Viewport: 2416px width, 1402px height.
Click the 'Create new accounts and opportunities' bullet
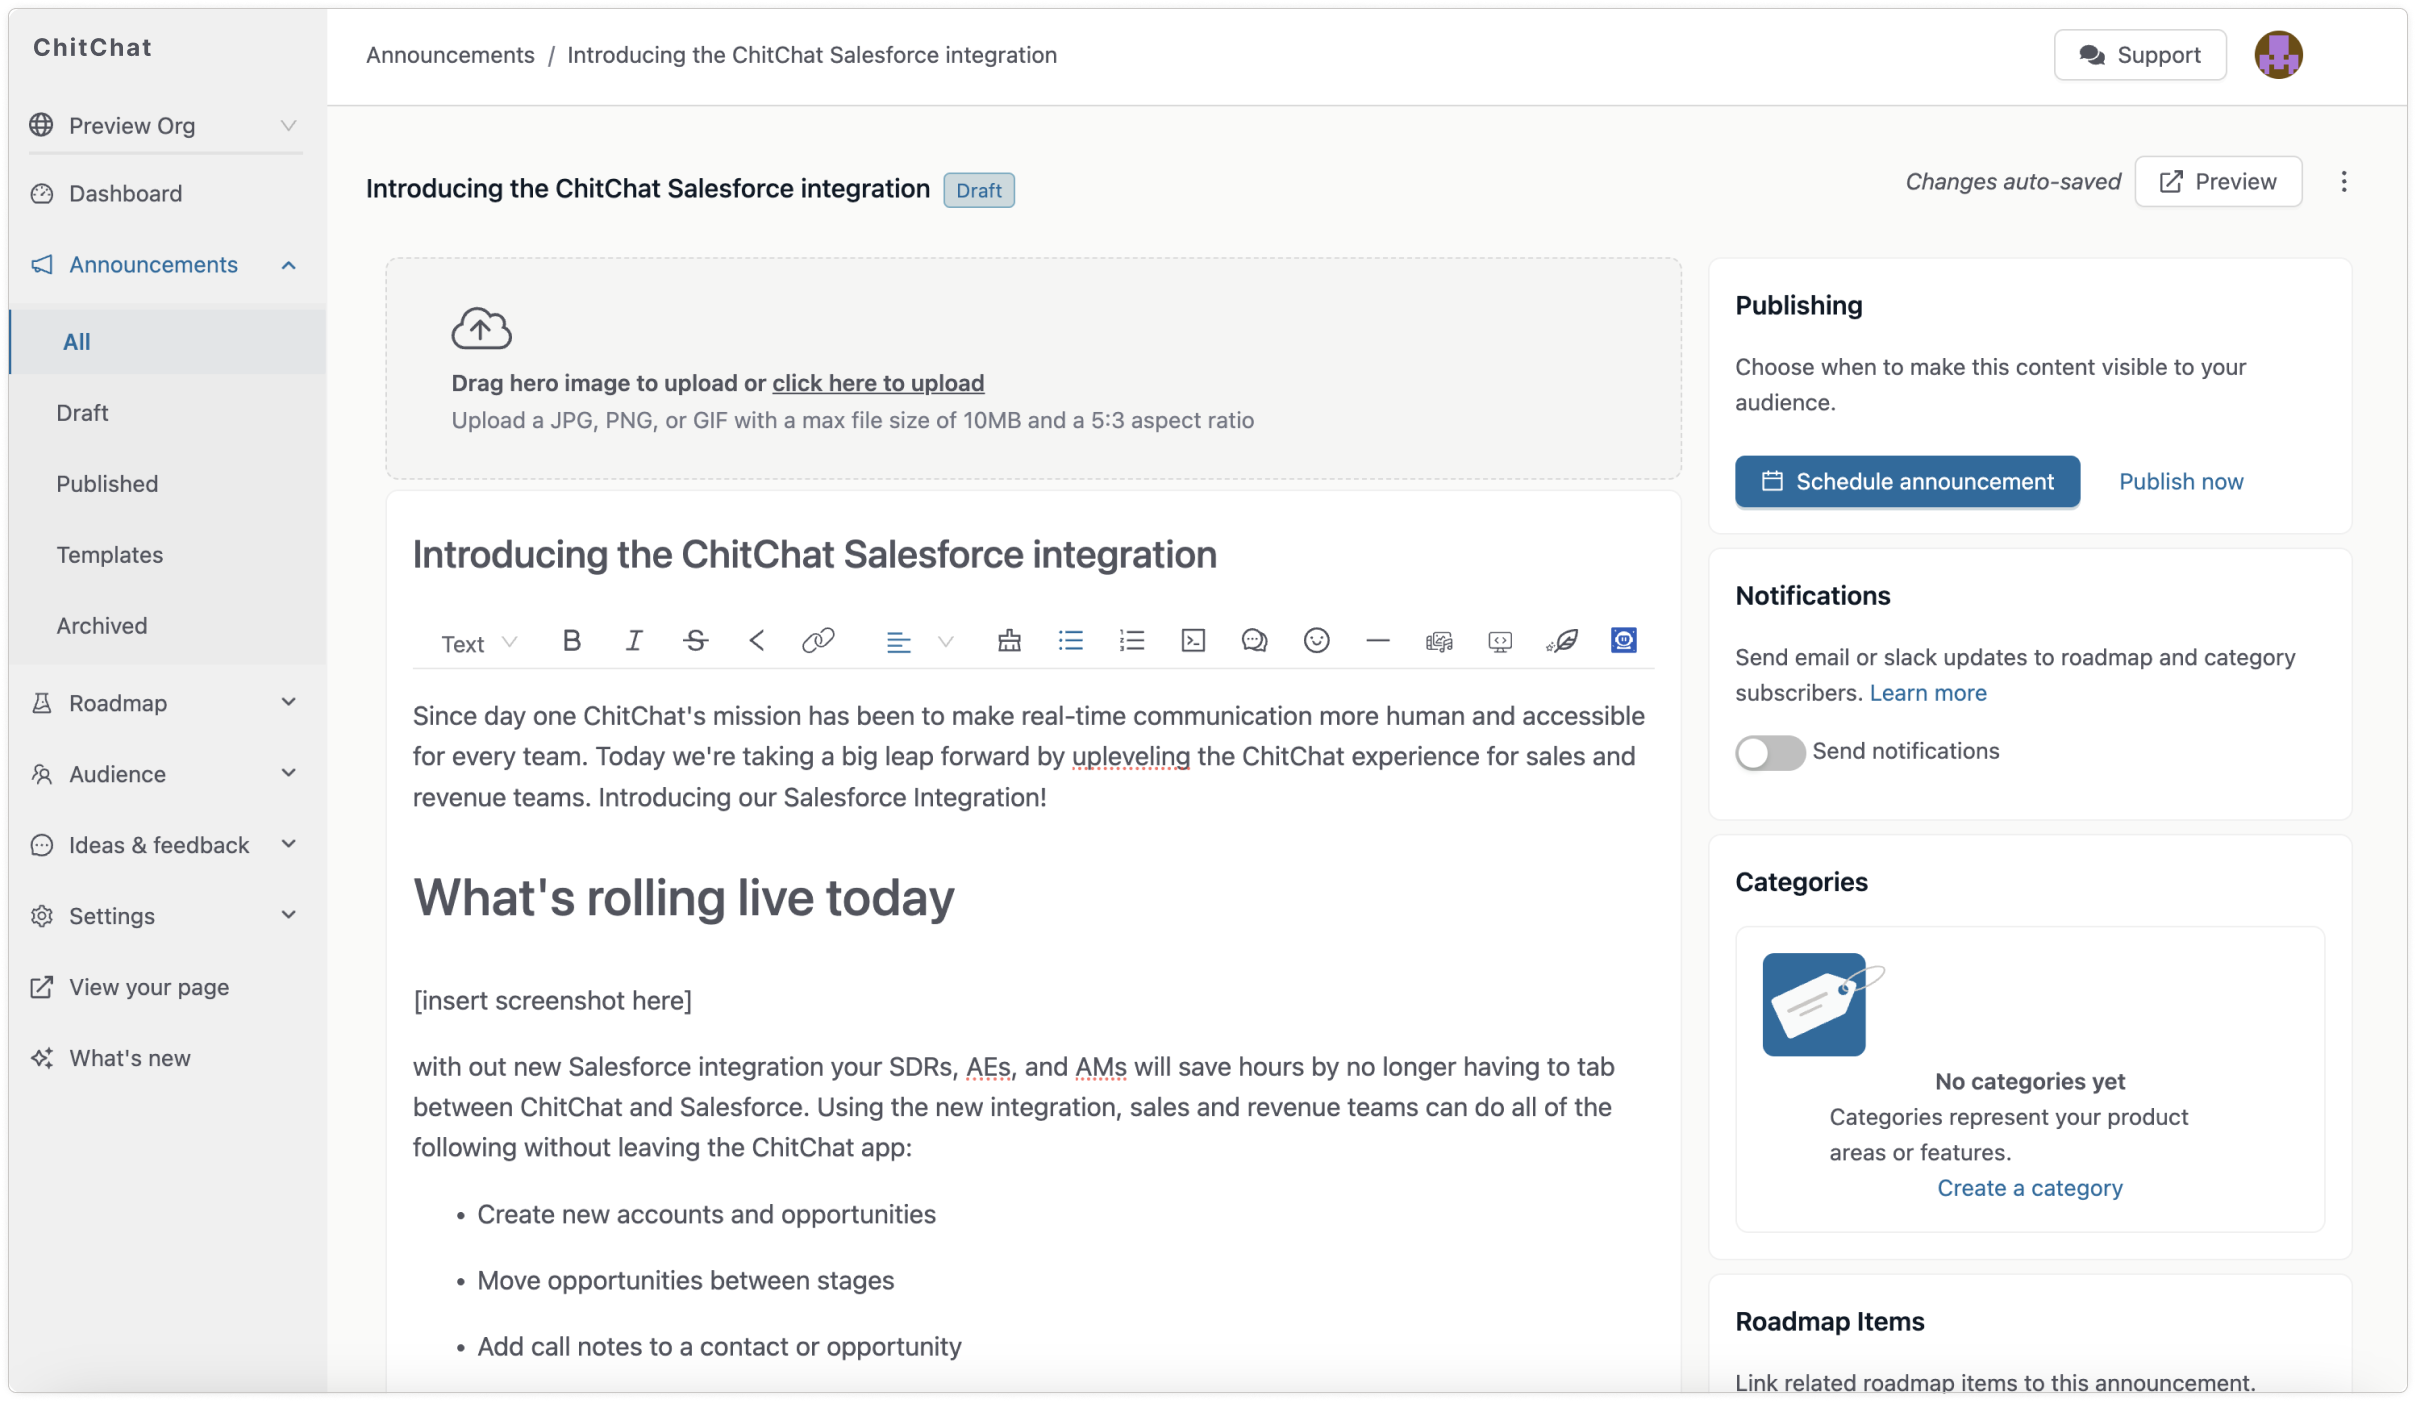(706, 1214)
